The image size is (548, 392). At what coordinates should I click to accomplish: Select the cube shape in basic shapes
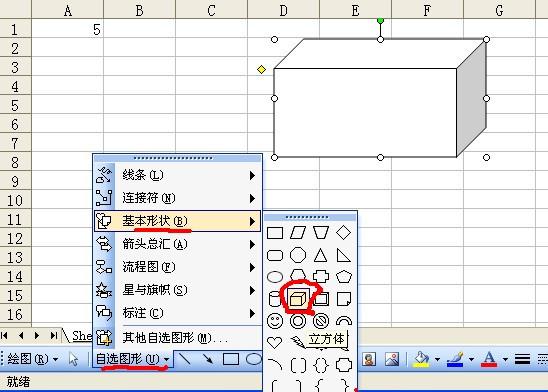click(297, 299)
